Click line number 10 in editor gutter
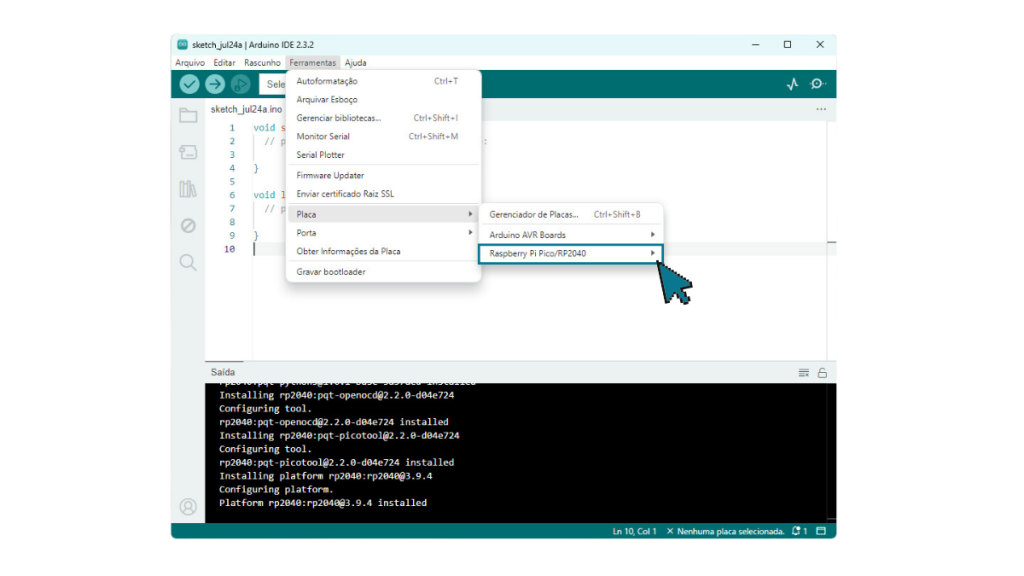 [229, 249]
